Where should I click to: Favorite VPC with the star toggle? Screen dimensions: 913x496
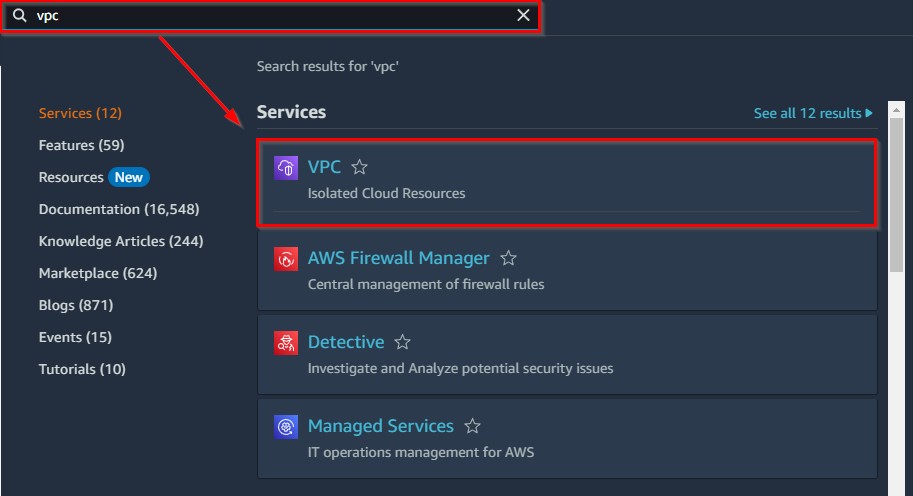tap(360, 168)
